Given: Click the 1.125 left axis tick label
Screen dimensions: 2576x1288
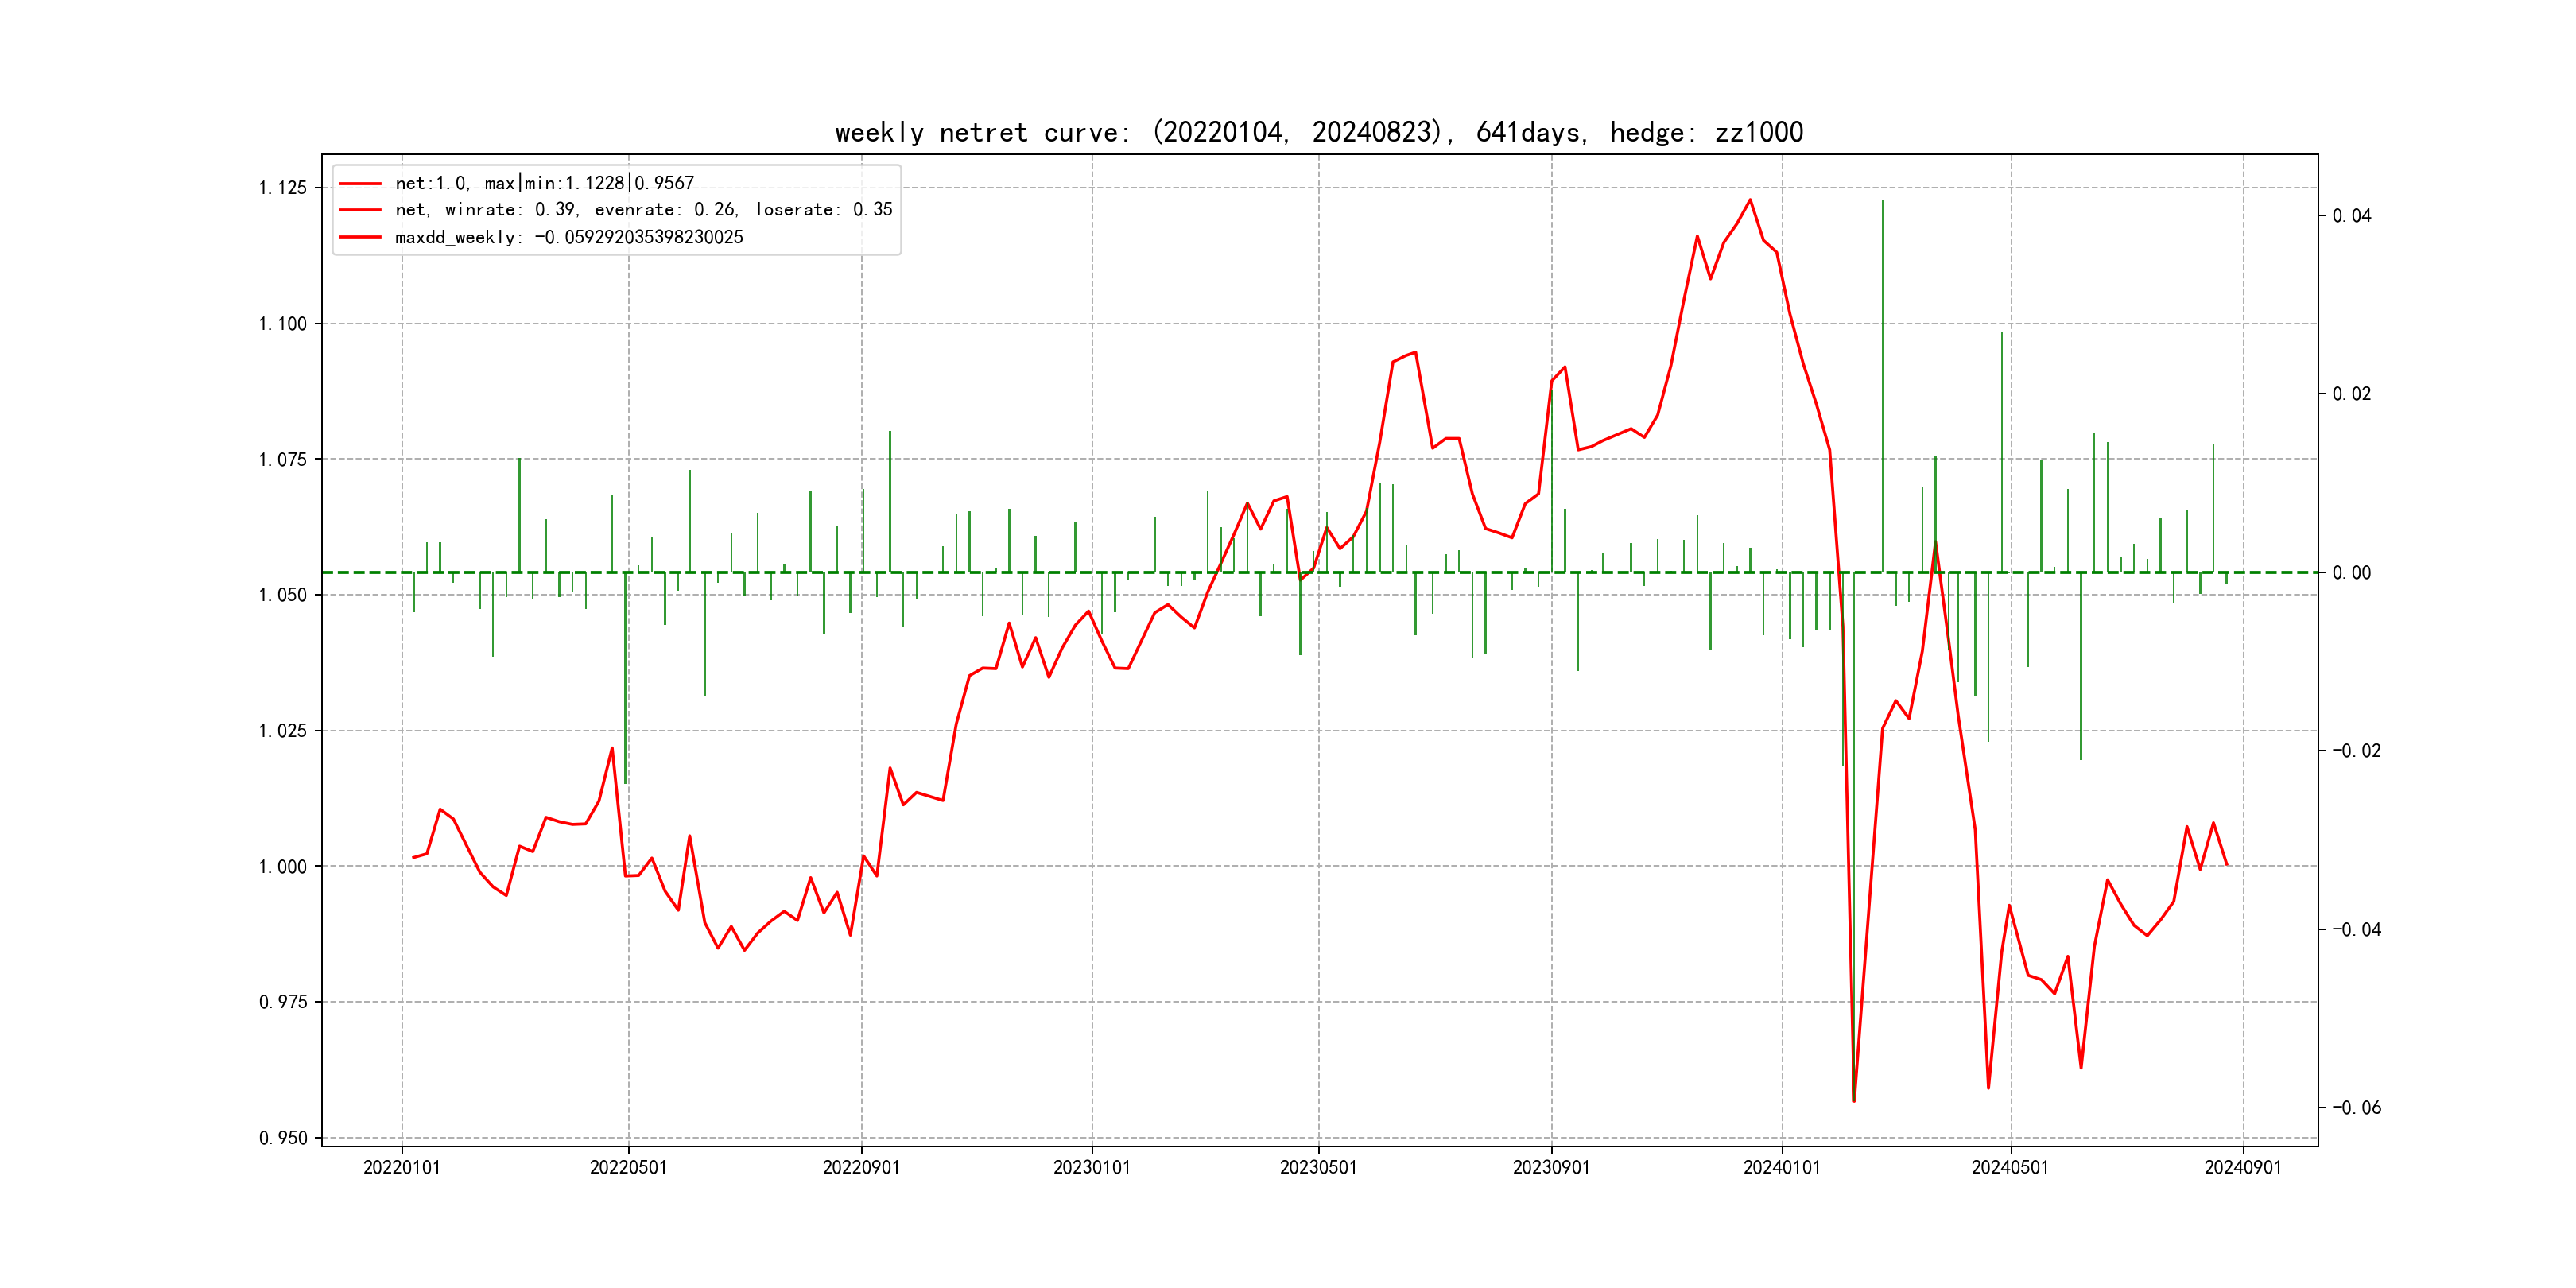Looking at the screenshot, I should pyautogui.click(x=283, y=188).
